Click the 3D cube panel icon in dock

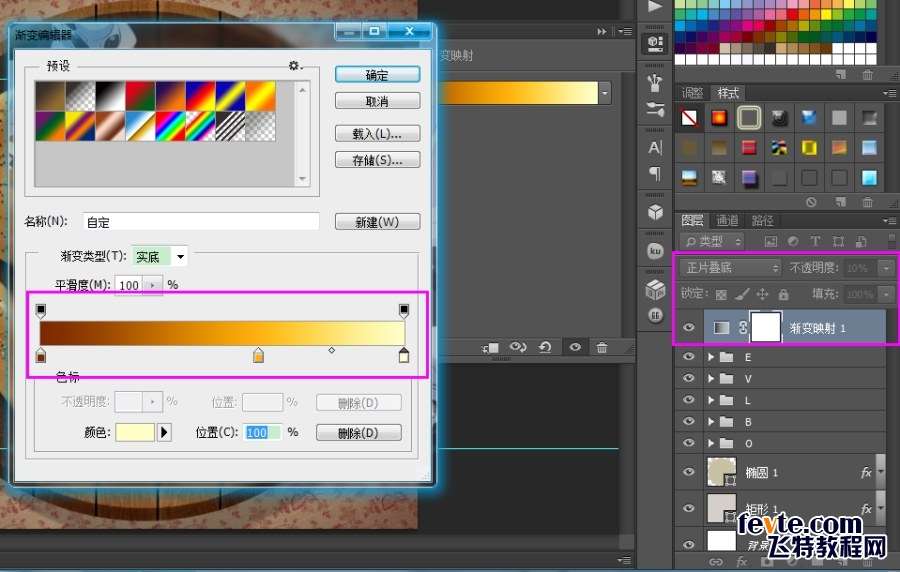(655, 213)
